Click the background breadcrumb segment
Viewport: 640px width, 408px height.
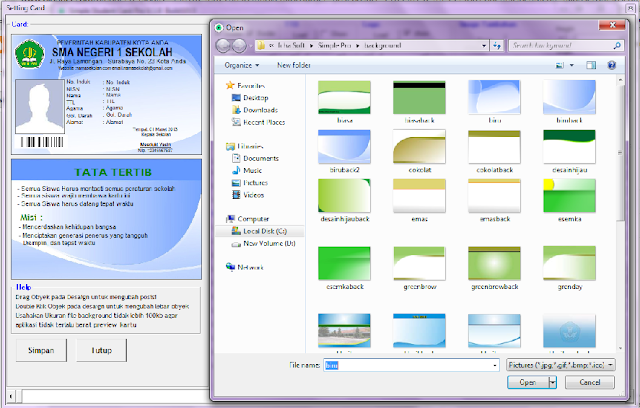tap(382, 45)
